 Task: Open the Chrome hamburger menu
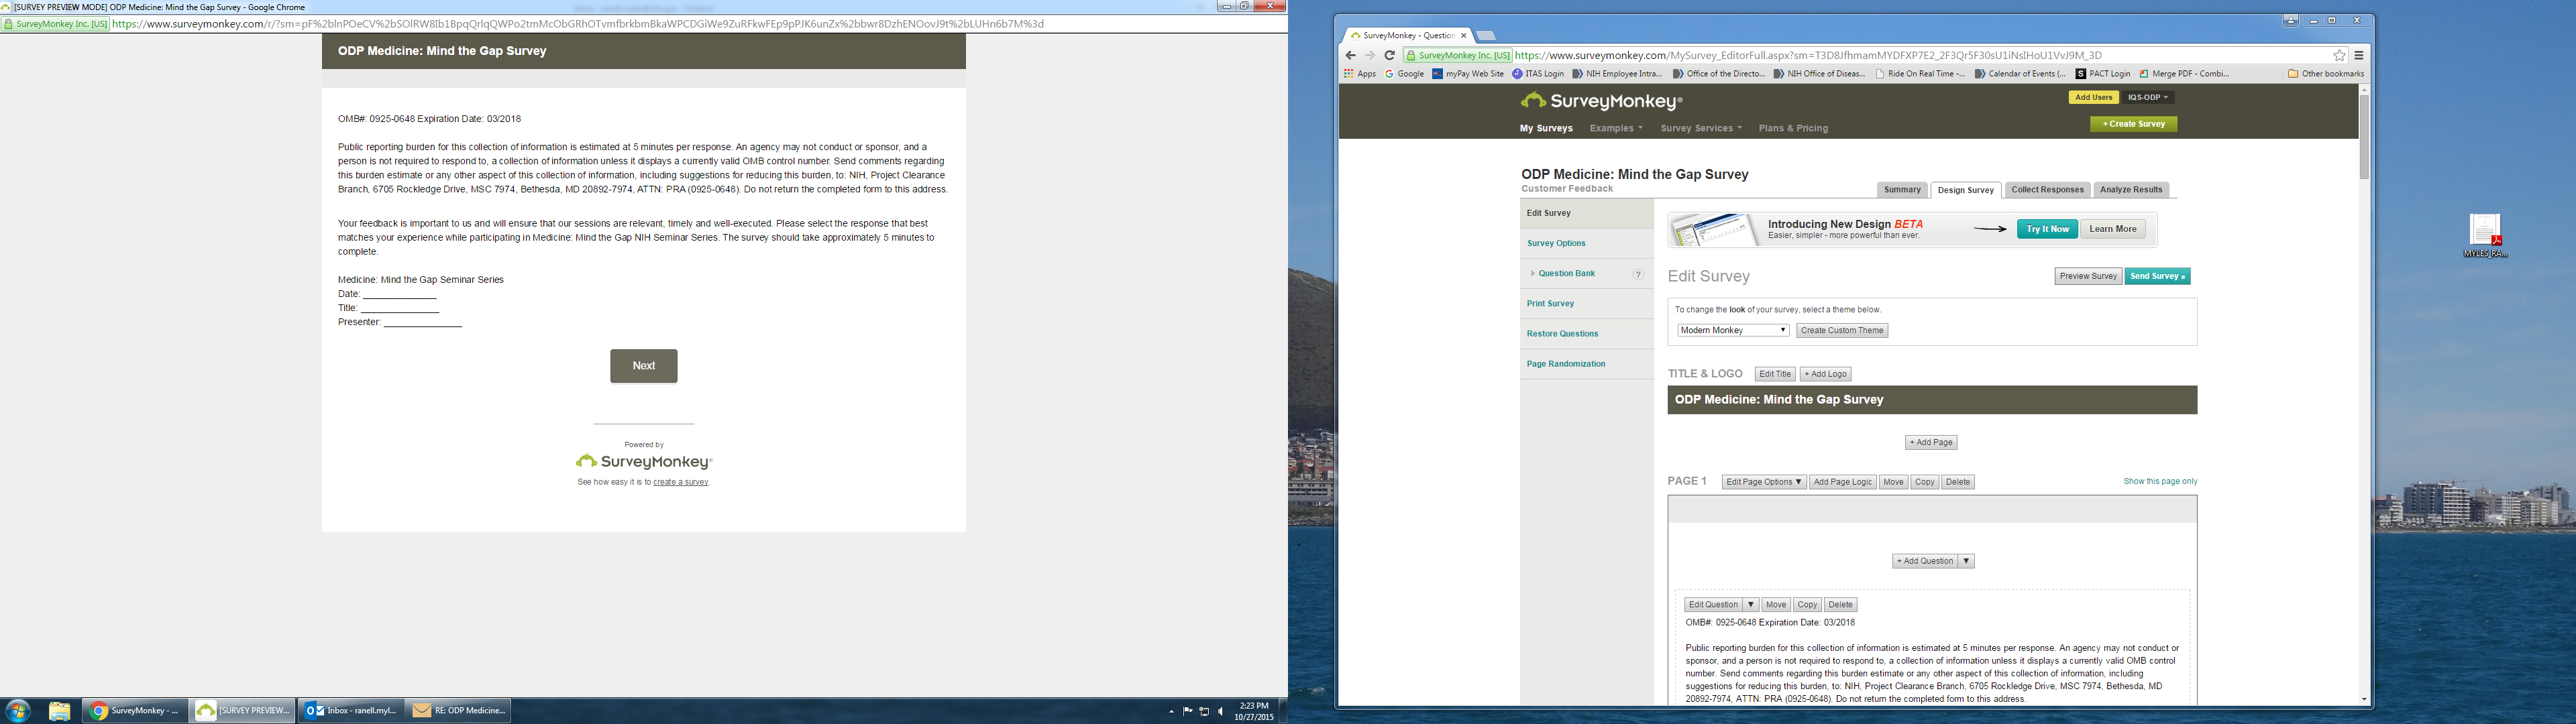click(2358, 56)
